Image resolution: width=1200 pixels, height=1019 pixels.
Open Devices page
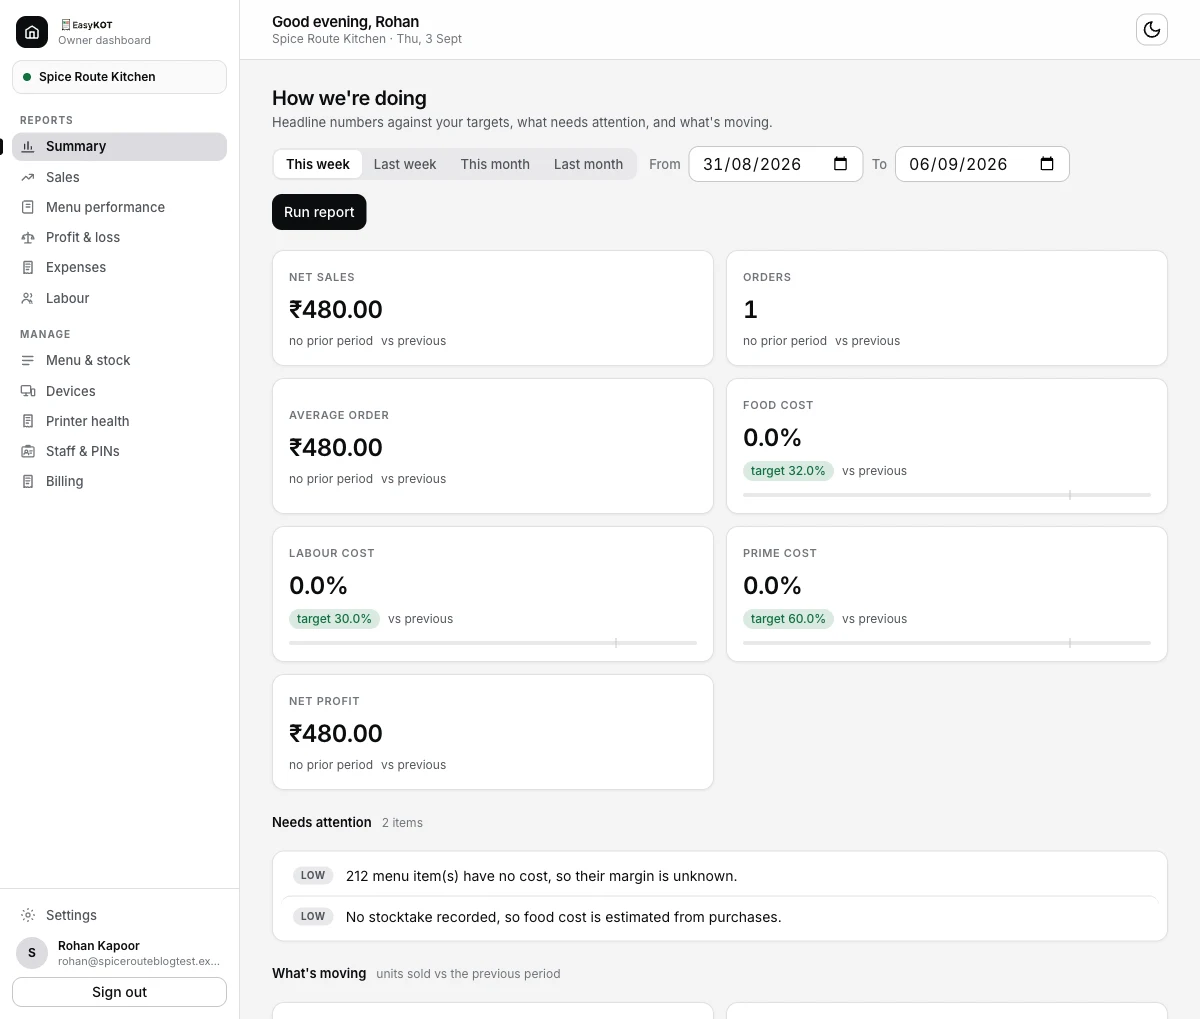click(x=120, y=391)
